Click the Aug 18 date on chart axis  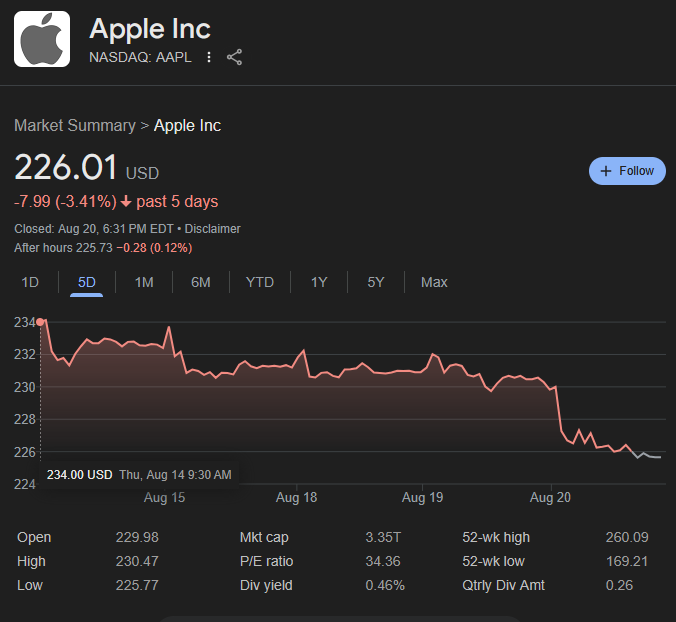click(296, 497)
